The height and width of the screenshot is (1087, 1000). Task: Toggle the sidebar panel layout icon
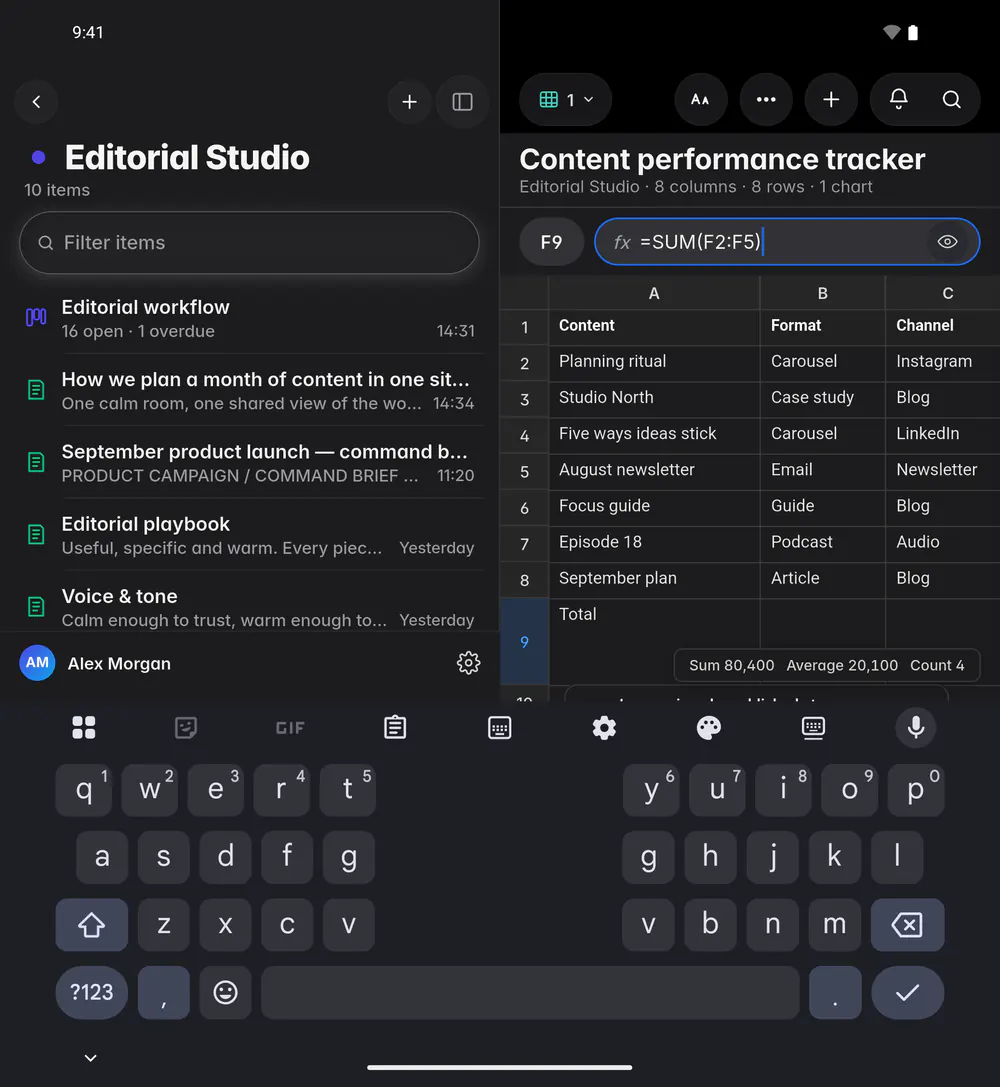[462, 102]
